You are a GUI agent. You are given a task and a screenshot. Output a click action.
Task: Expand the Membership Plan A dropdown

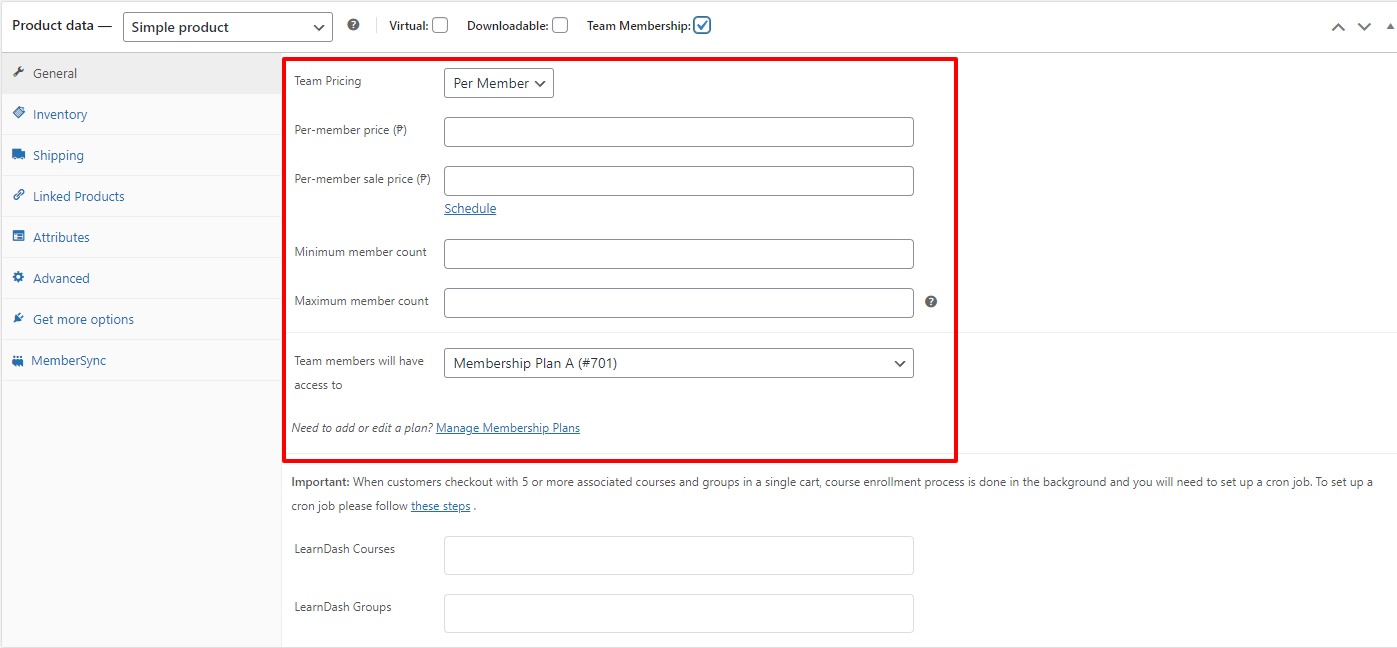click(678, 363)
